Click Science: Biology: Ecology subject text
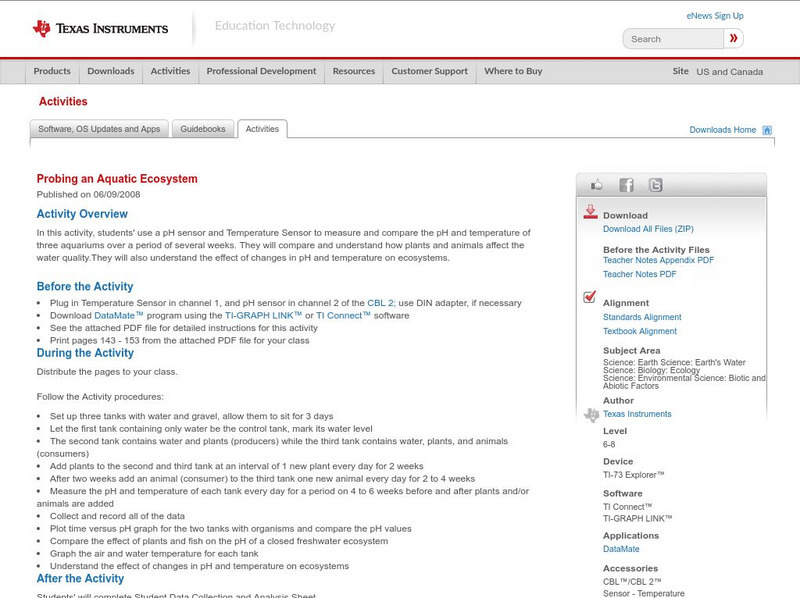 (x=652, y=370)
